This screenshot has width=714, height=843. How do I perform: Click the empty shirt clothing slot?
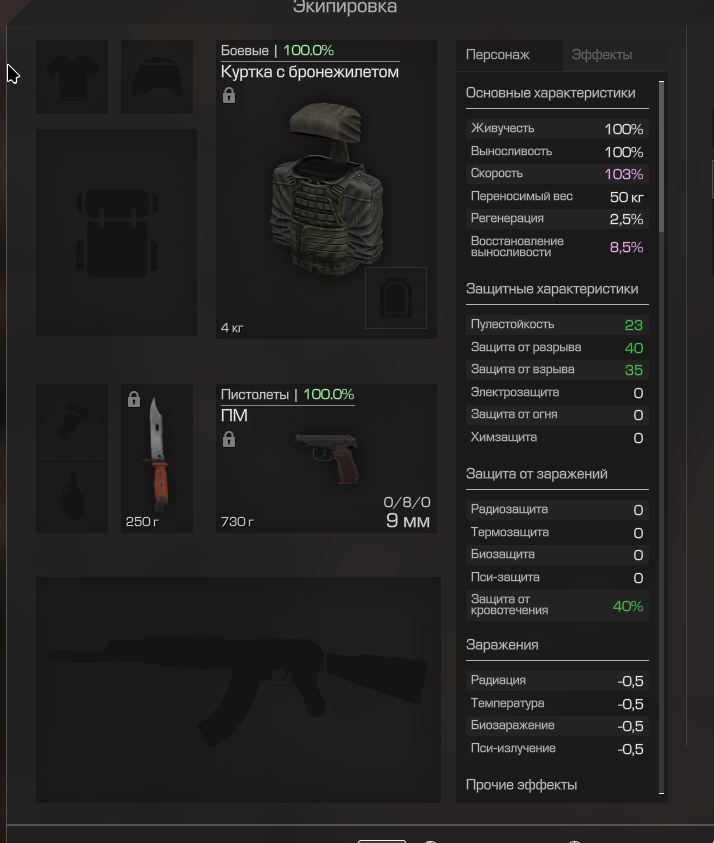(72, 77)
